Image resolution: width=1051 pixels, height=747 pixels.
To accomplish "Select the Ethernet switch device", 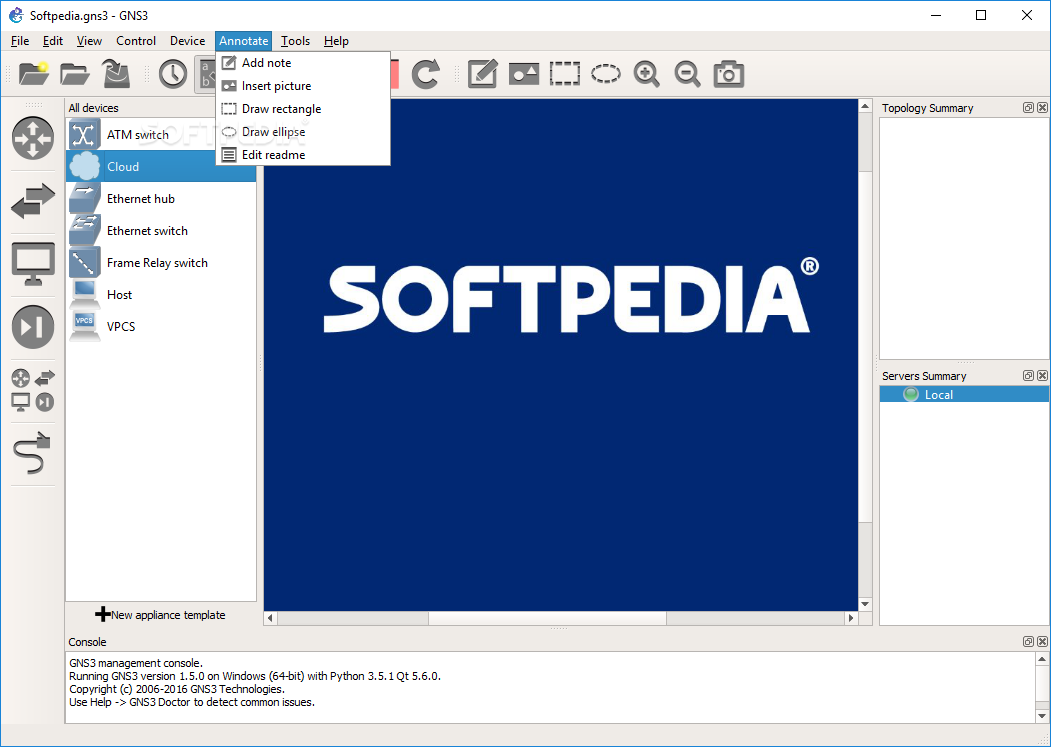I will pos(161,231).
